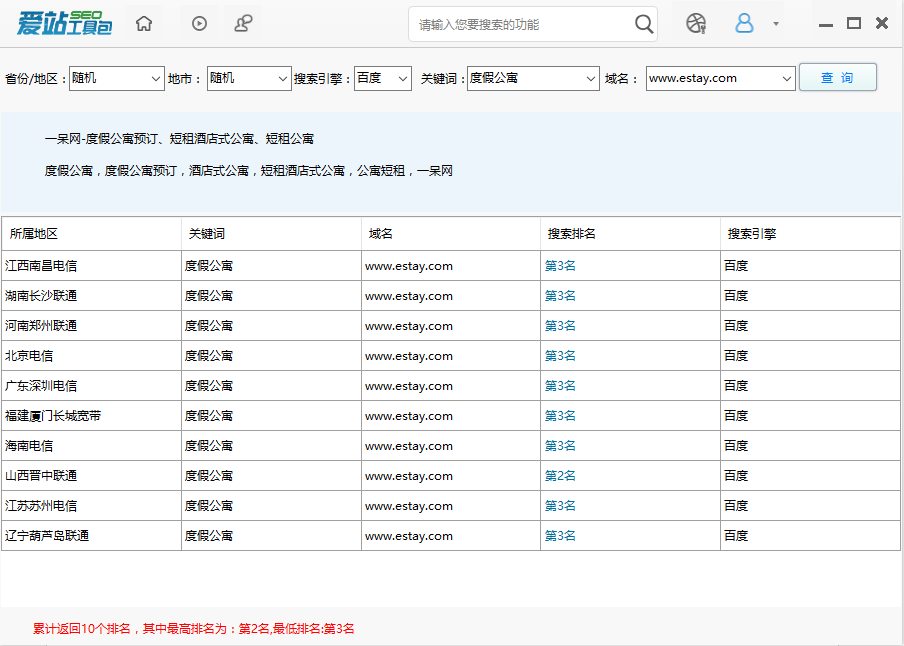904x646 pixels.
Task: Click the 爱站SEO工具包 logo
Action: [65, 22]
